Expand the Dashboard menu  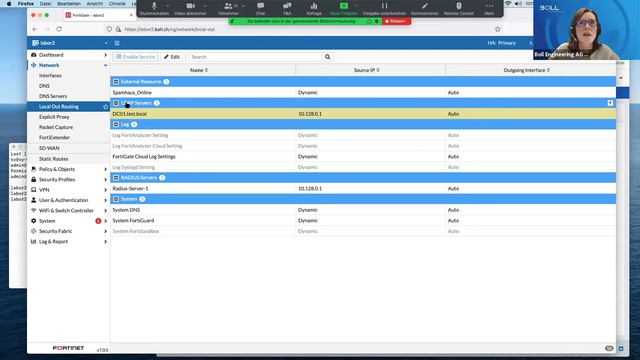69,55
